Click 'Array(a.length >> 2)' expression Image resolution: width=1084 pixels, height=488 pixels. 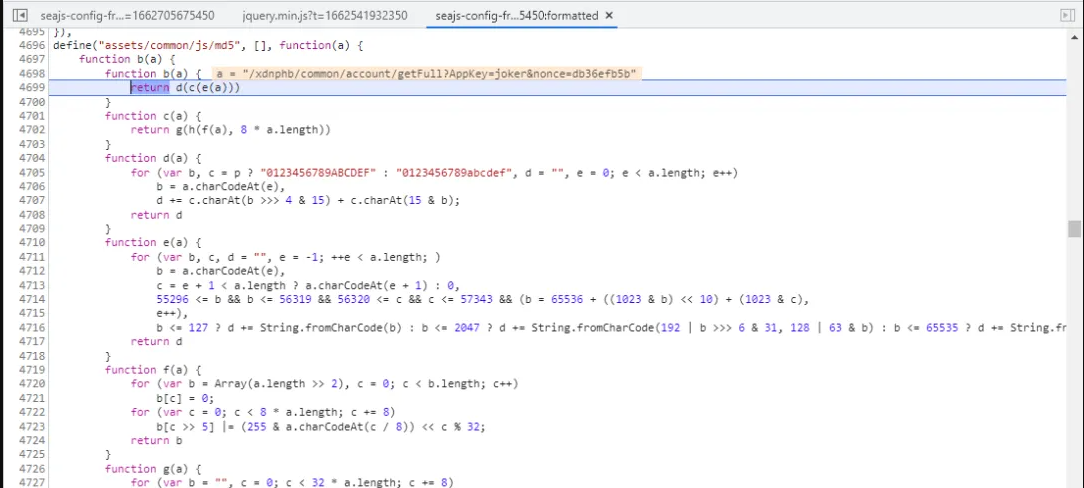pos(279,384)
